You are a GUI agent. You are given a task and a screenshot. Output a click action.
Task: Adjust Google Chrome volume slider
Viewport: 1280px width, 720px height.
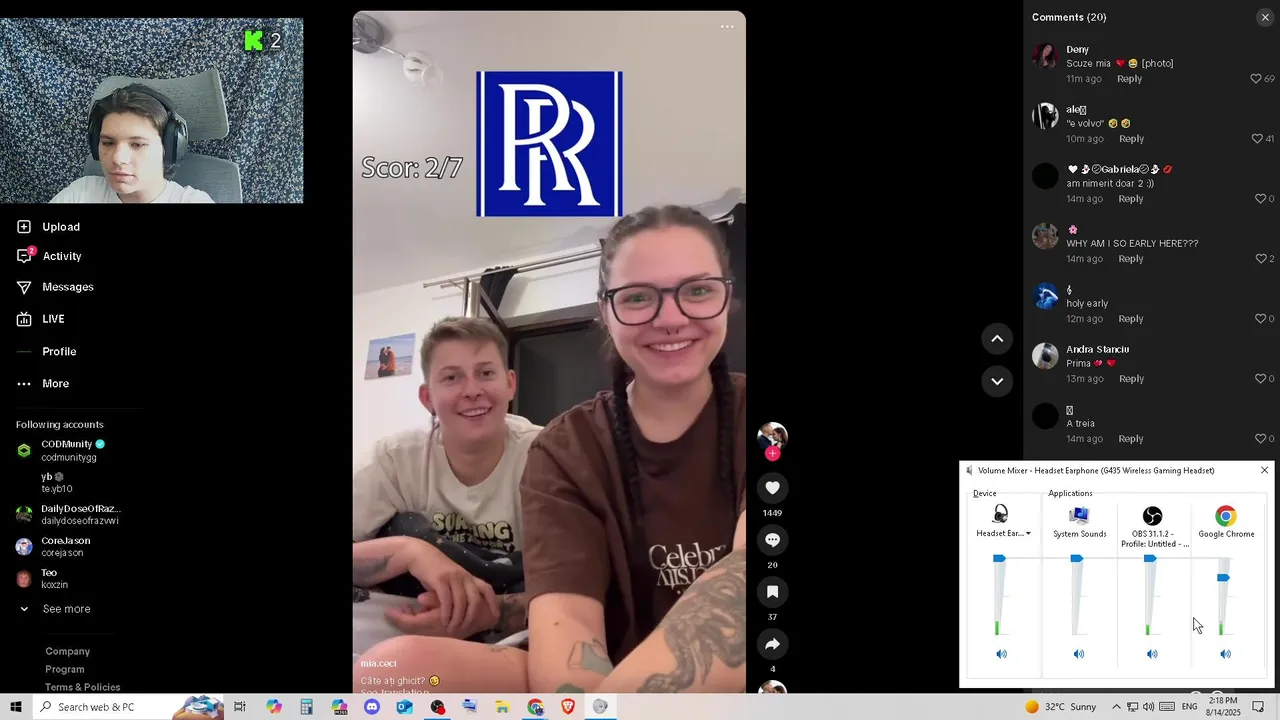(1223, 578)
